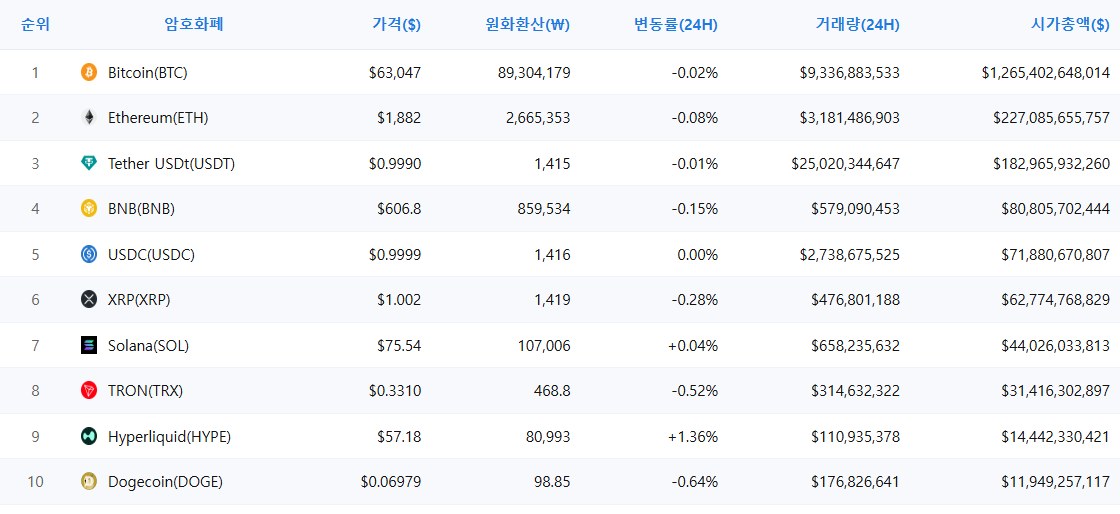Click market cap $1,265,402,648,014
The image size is (1120, 514).
[1046, 73]
